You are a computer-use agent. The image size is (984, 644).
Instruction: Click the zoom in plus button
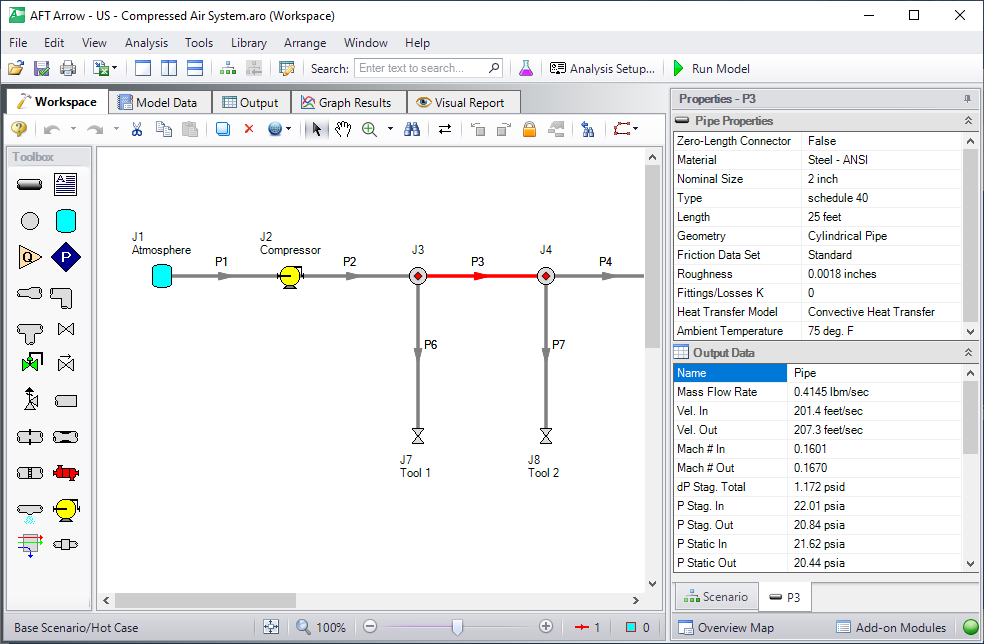(x=546, y=626)
